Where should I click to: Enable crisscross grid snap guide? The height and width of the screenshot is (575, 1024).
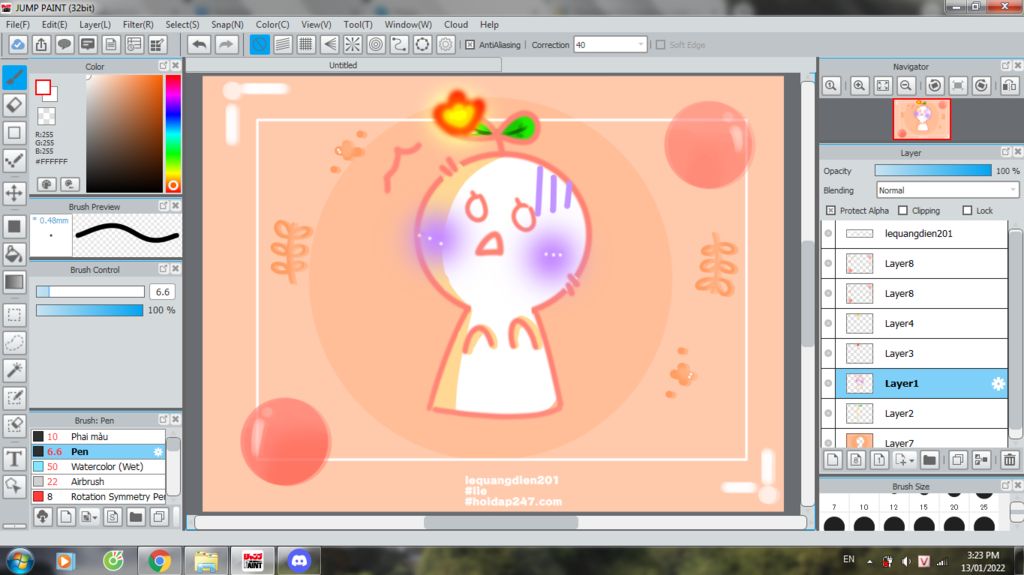[306, 44]
